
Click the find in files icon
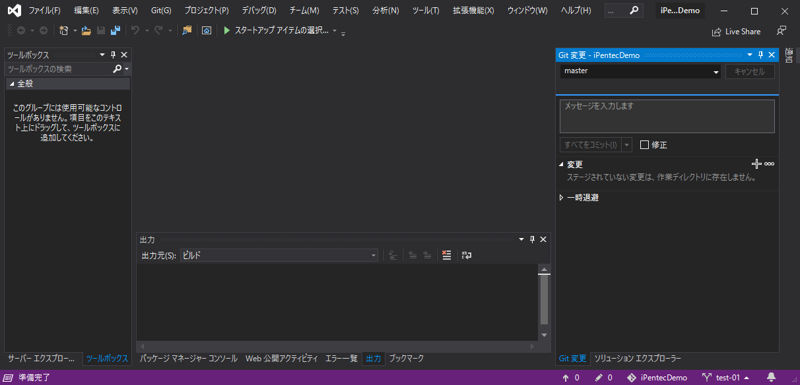pos(187,31)
